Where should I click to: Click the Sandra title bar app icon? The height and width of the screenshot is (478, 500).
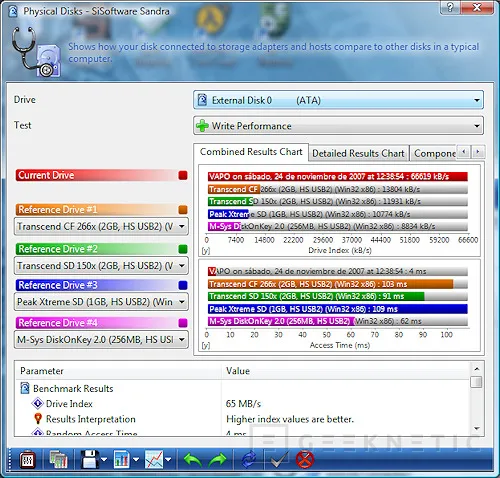(13, 11)
